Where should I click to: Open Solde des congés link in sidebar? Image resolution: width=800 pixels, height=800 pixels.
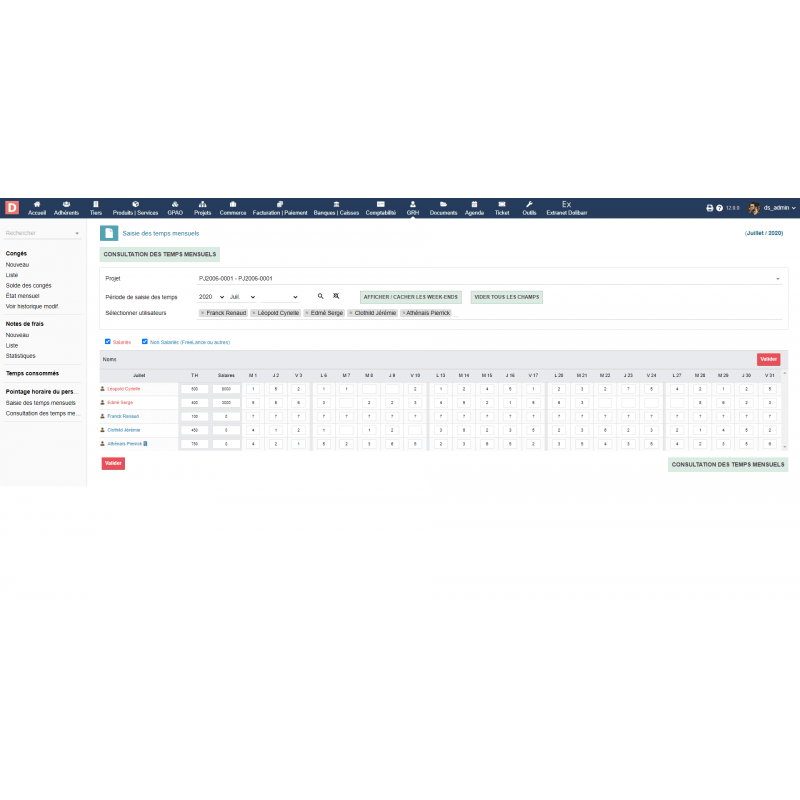click(28, 285)
